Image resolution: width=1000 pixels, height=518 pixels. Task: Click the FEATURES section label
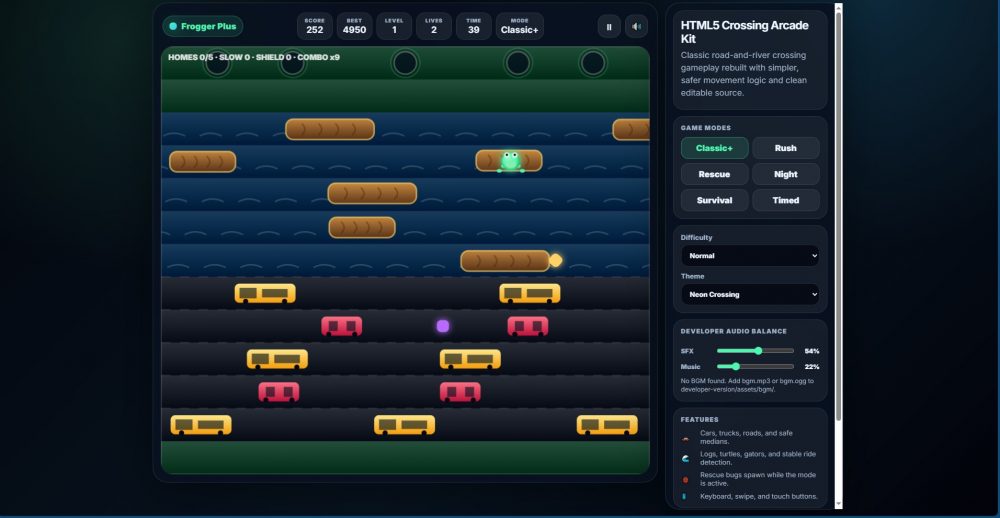click(x=700, y=419)
